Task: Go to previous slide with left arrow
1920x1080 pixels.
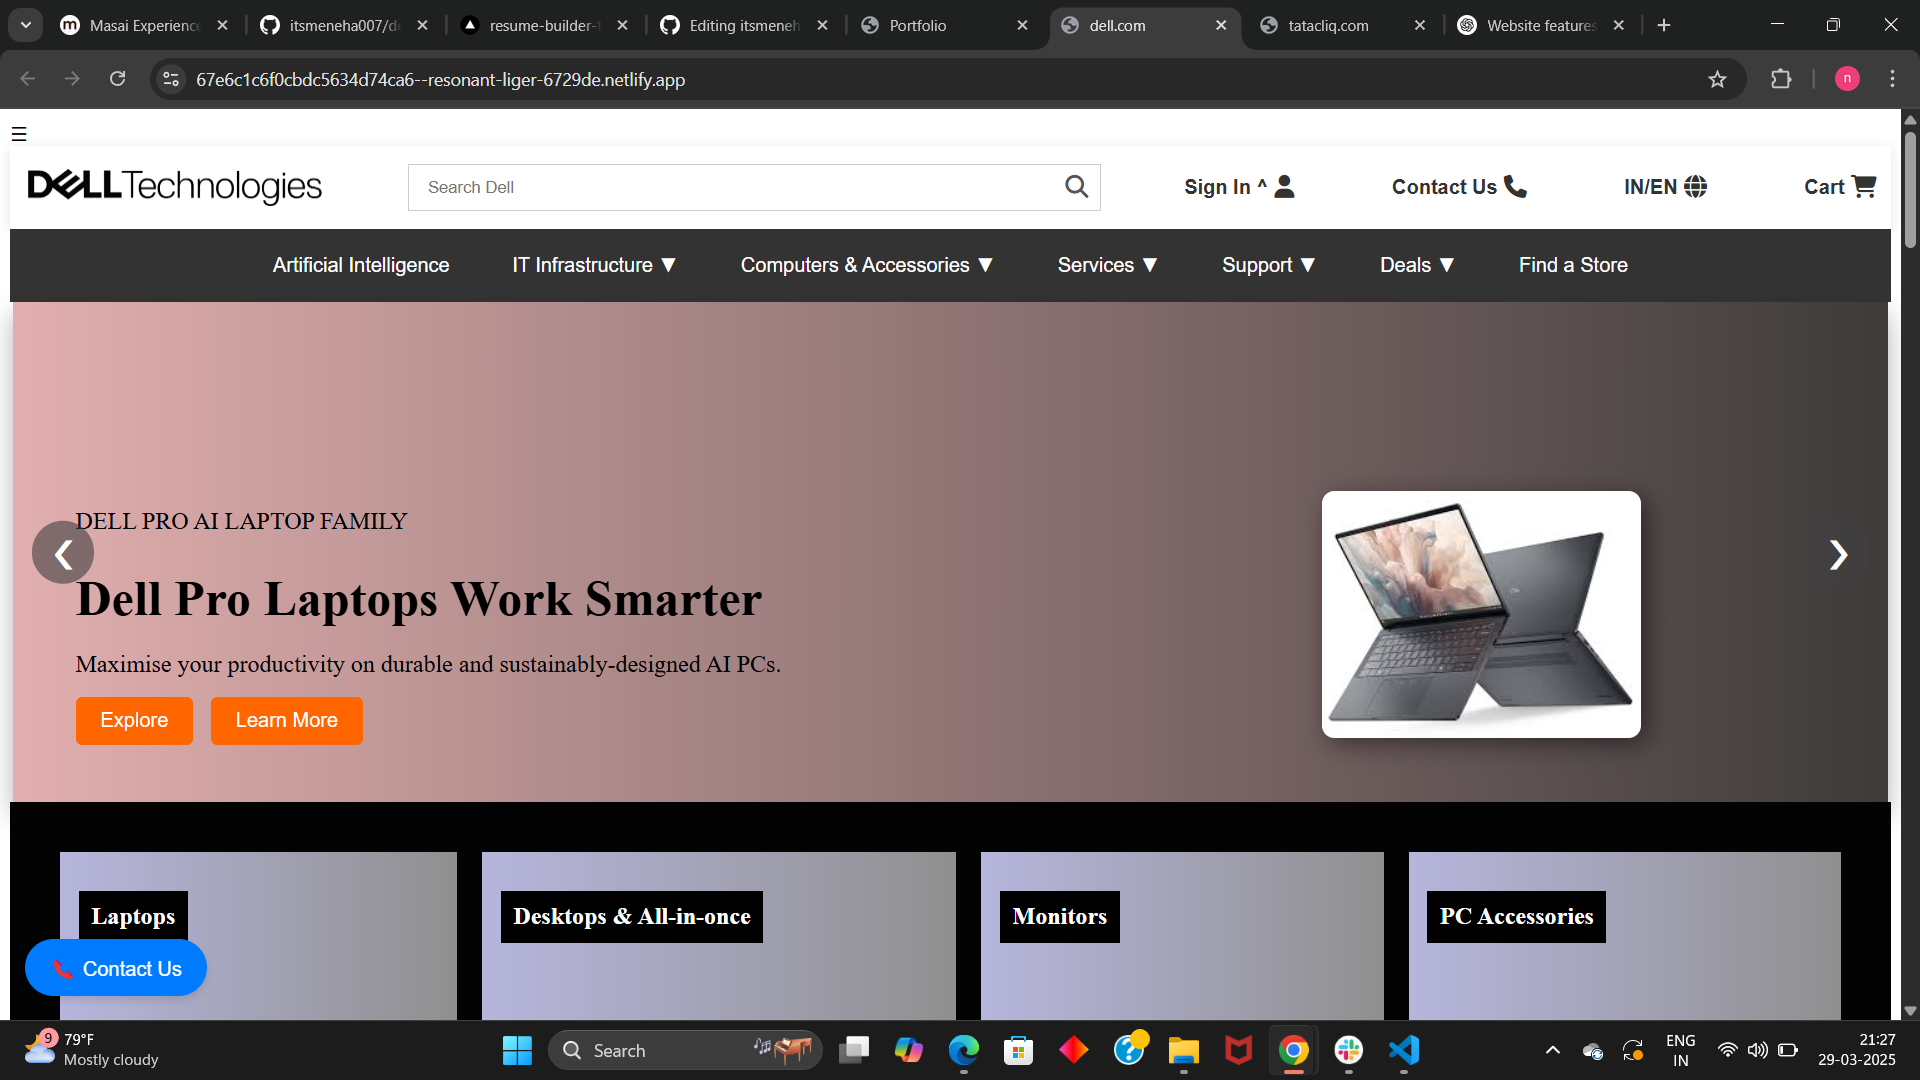Action: pos(63,553)
